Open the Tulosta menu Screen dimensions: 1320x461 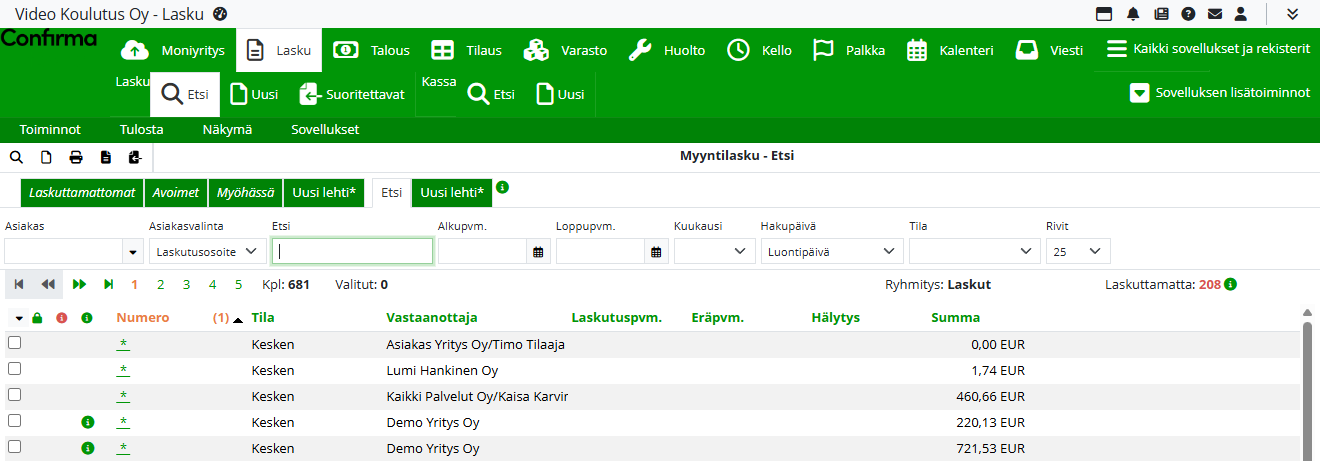click(x=141, y=130)
